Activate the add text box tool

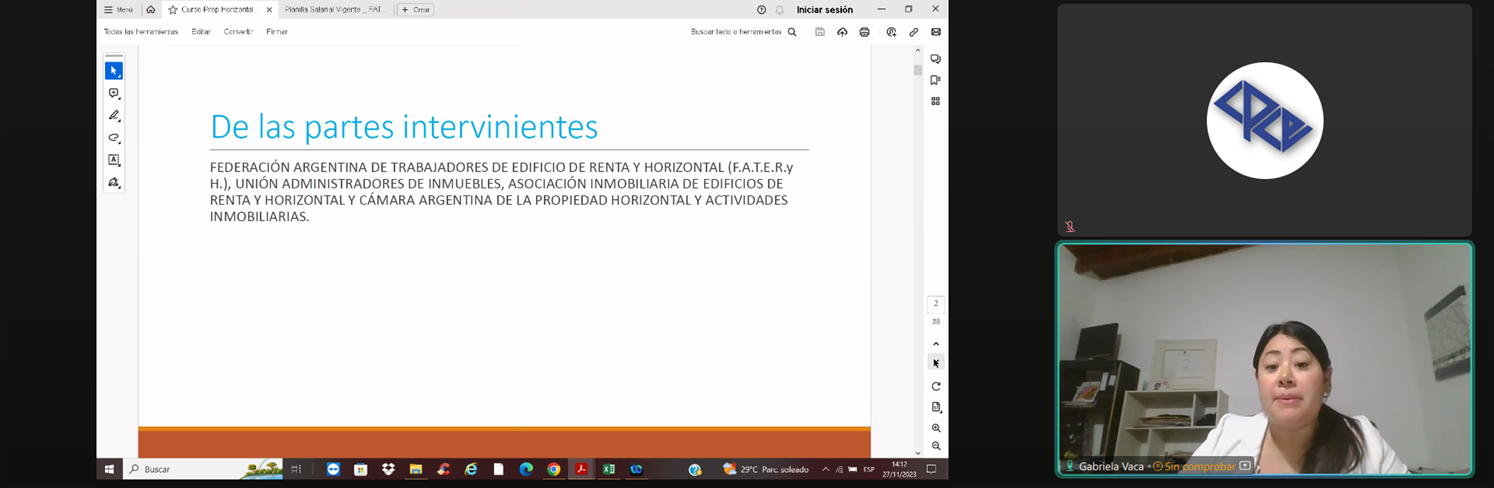114,160
